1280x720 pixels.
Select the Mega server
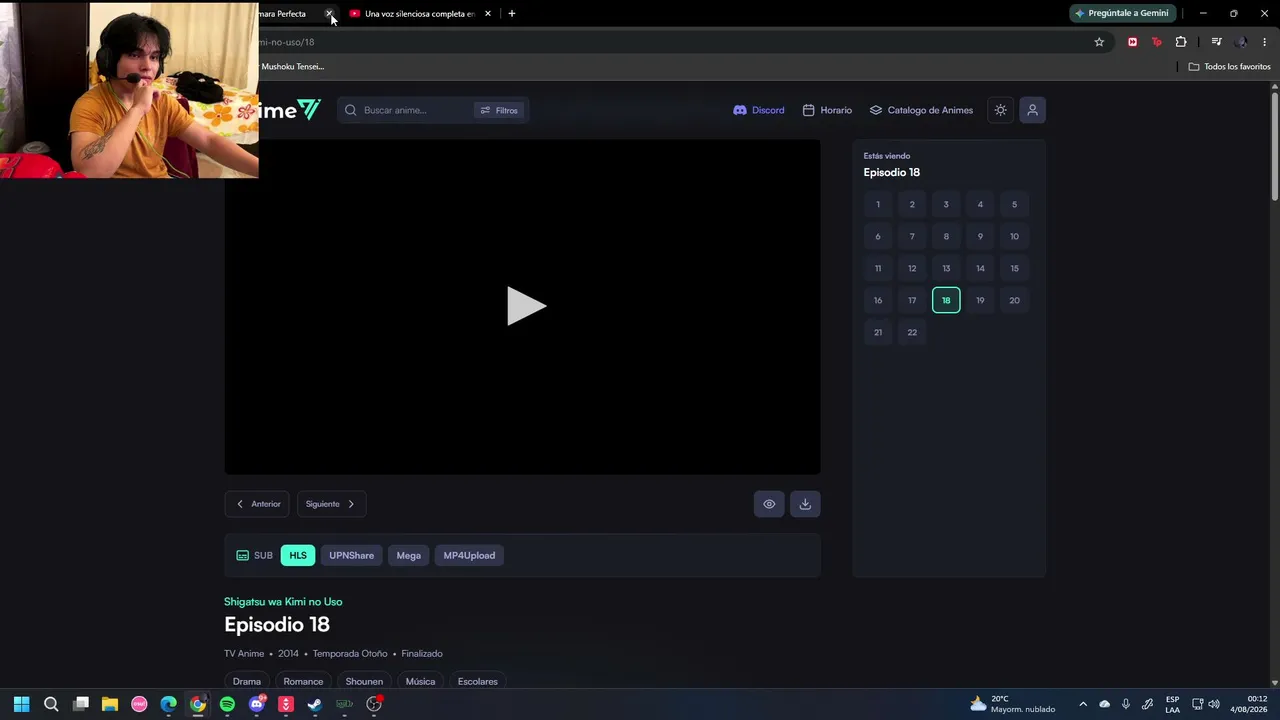(x=408, y=555)
